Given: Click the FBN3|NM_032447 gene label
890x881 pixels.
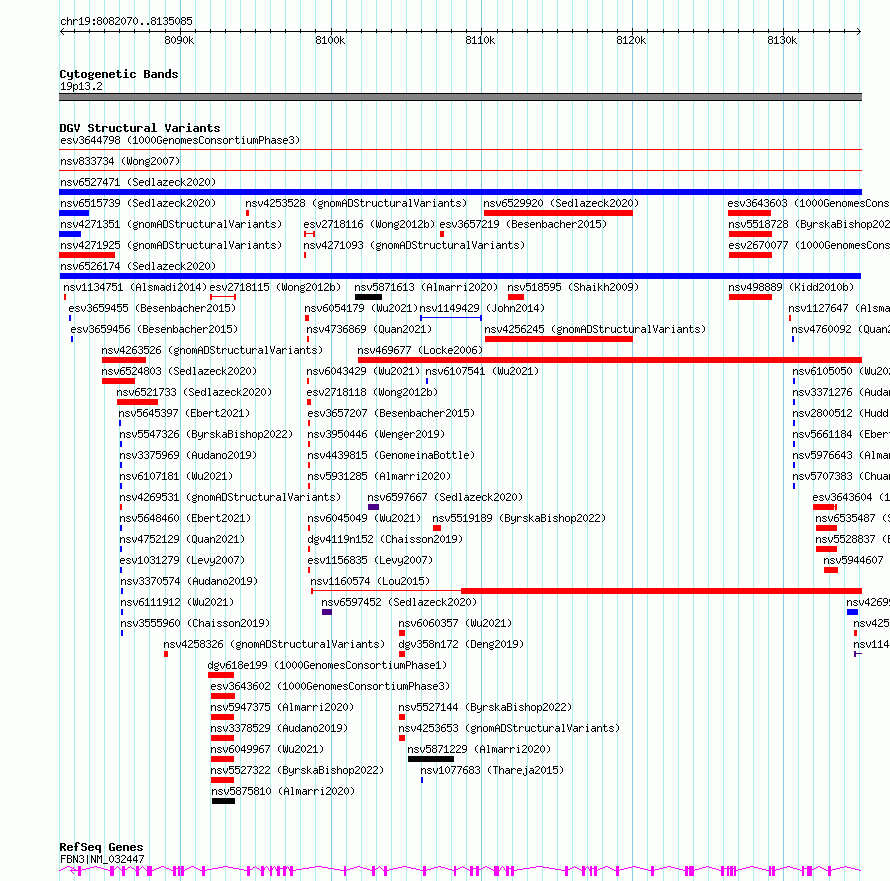Looking at the screenshot, I should [x=102, y=859].
